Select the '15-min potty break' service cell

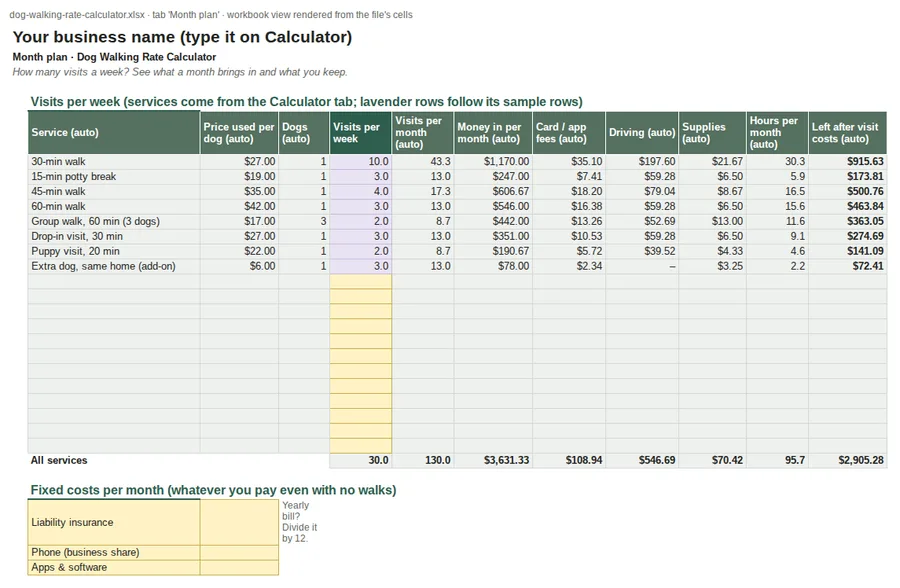[114, 177]
